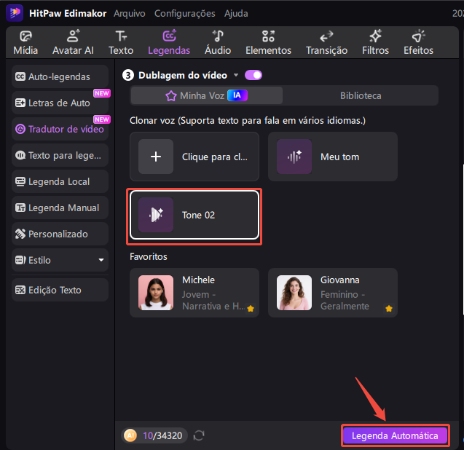Open the Filtros tool icon
464x450 pixels.
[x=375, y=36]
